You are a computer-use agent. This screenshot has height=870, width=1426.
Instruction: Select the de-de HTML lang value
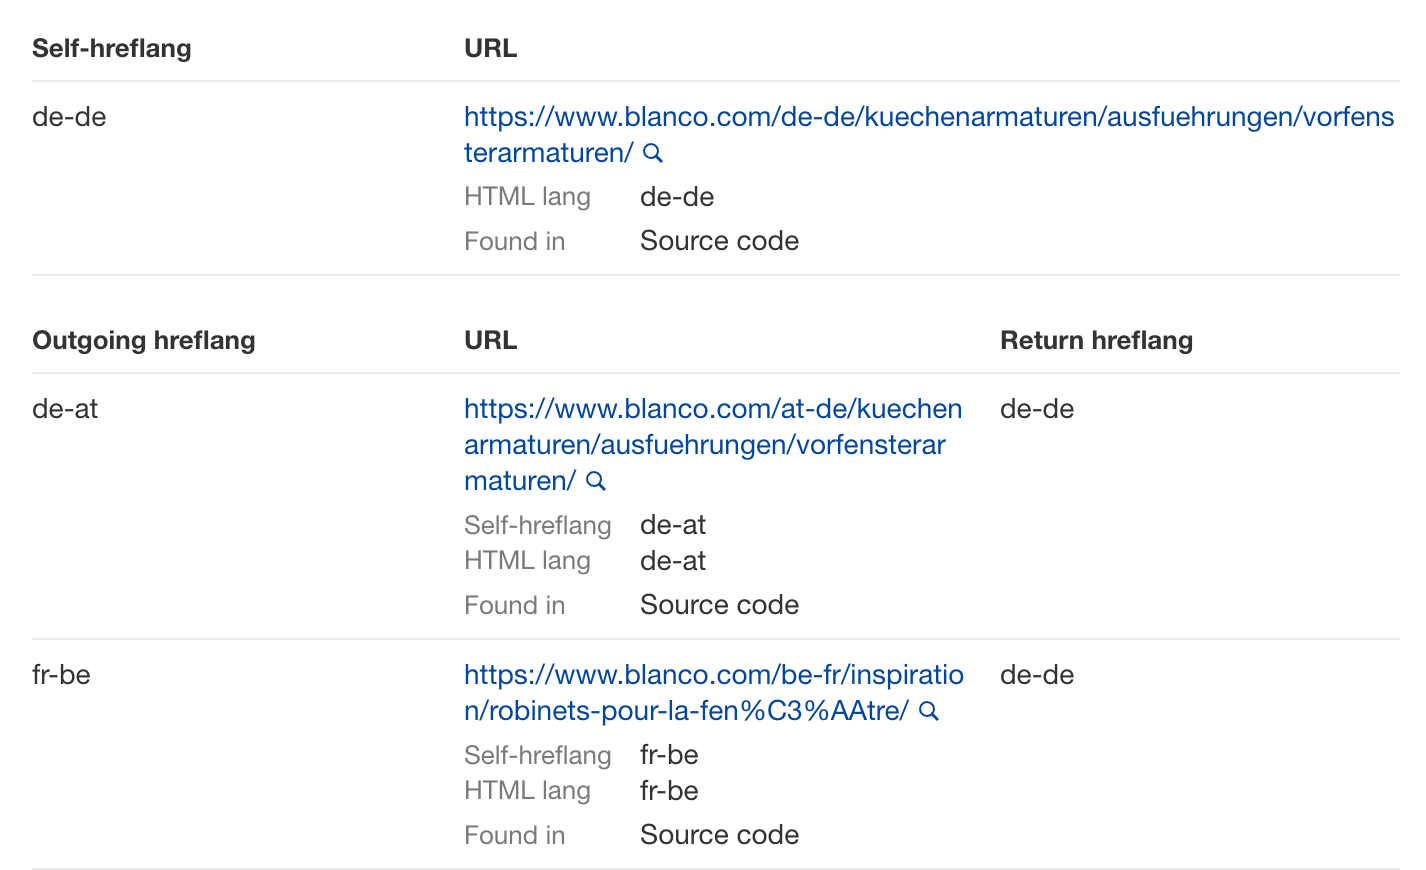[676, 196]
